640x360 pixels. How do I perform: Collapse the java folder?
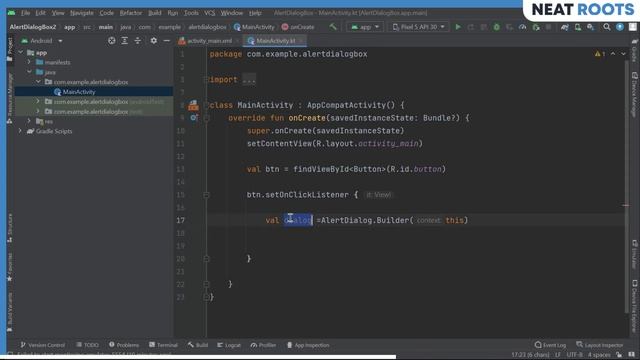pos(29,72)
